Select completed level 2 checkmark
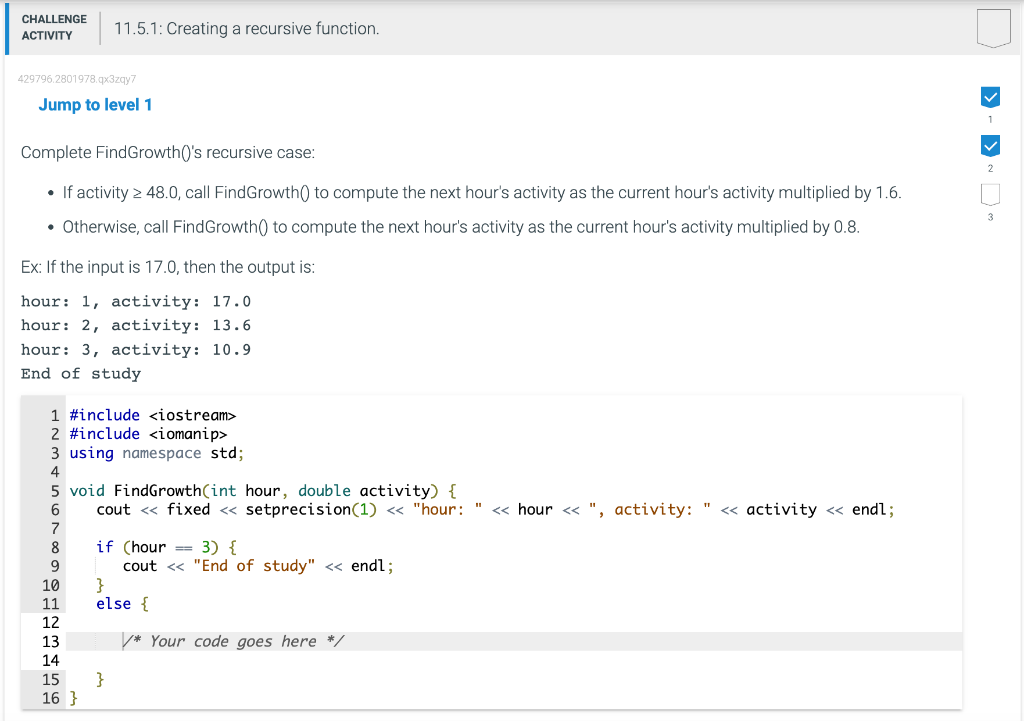The width and height of the screenshot is (1024, 721). 990,146
